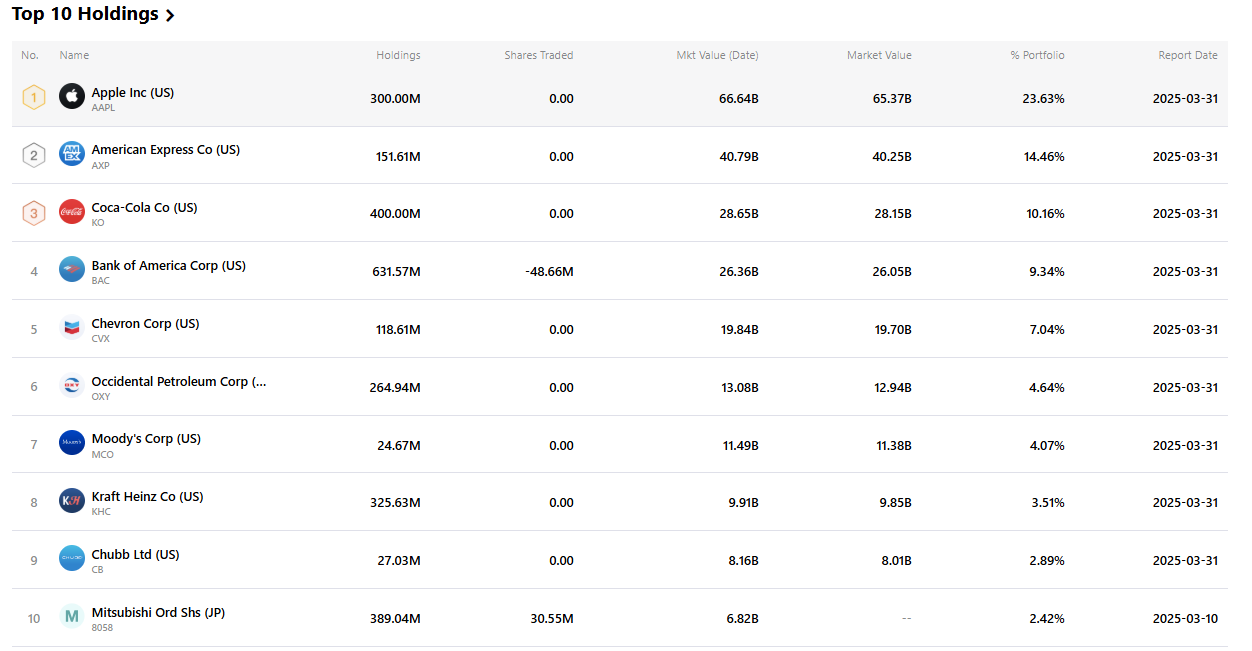
Task: Click the Bank of America logo icon
Action: (72, 270)
